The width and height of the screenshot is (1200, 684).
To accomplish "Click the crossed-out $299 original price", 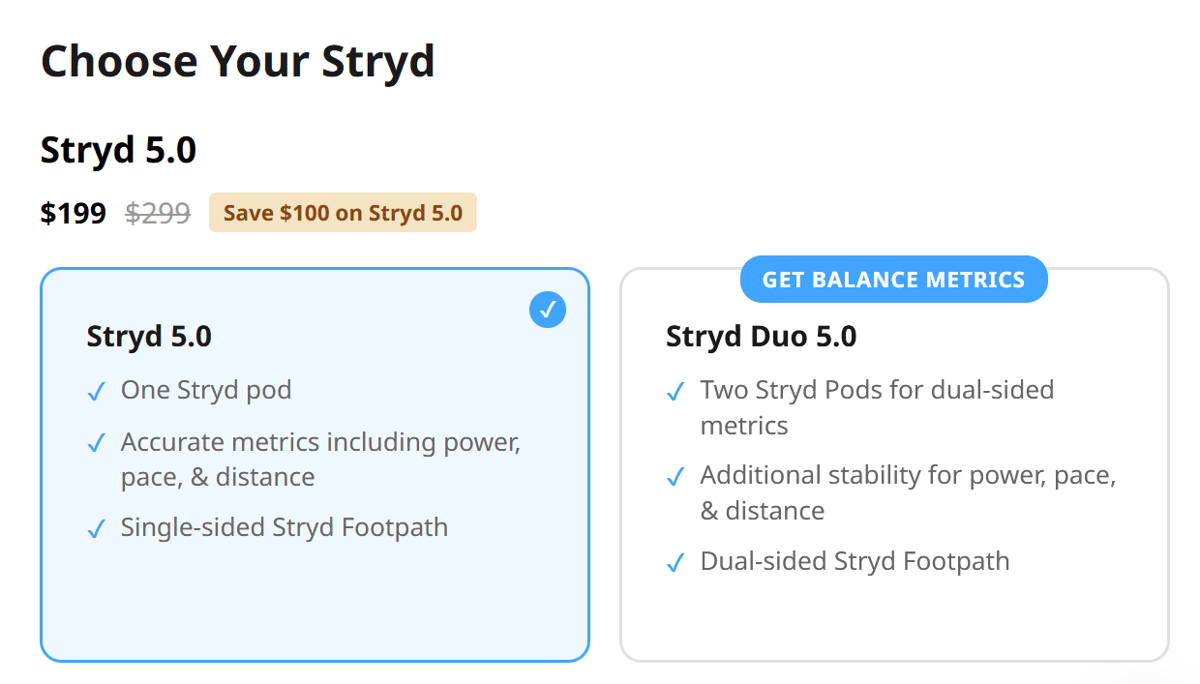I will coord(157,213).
